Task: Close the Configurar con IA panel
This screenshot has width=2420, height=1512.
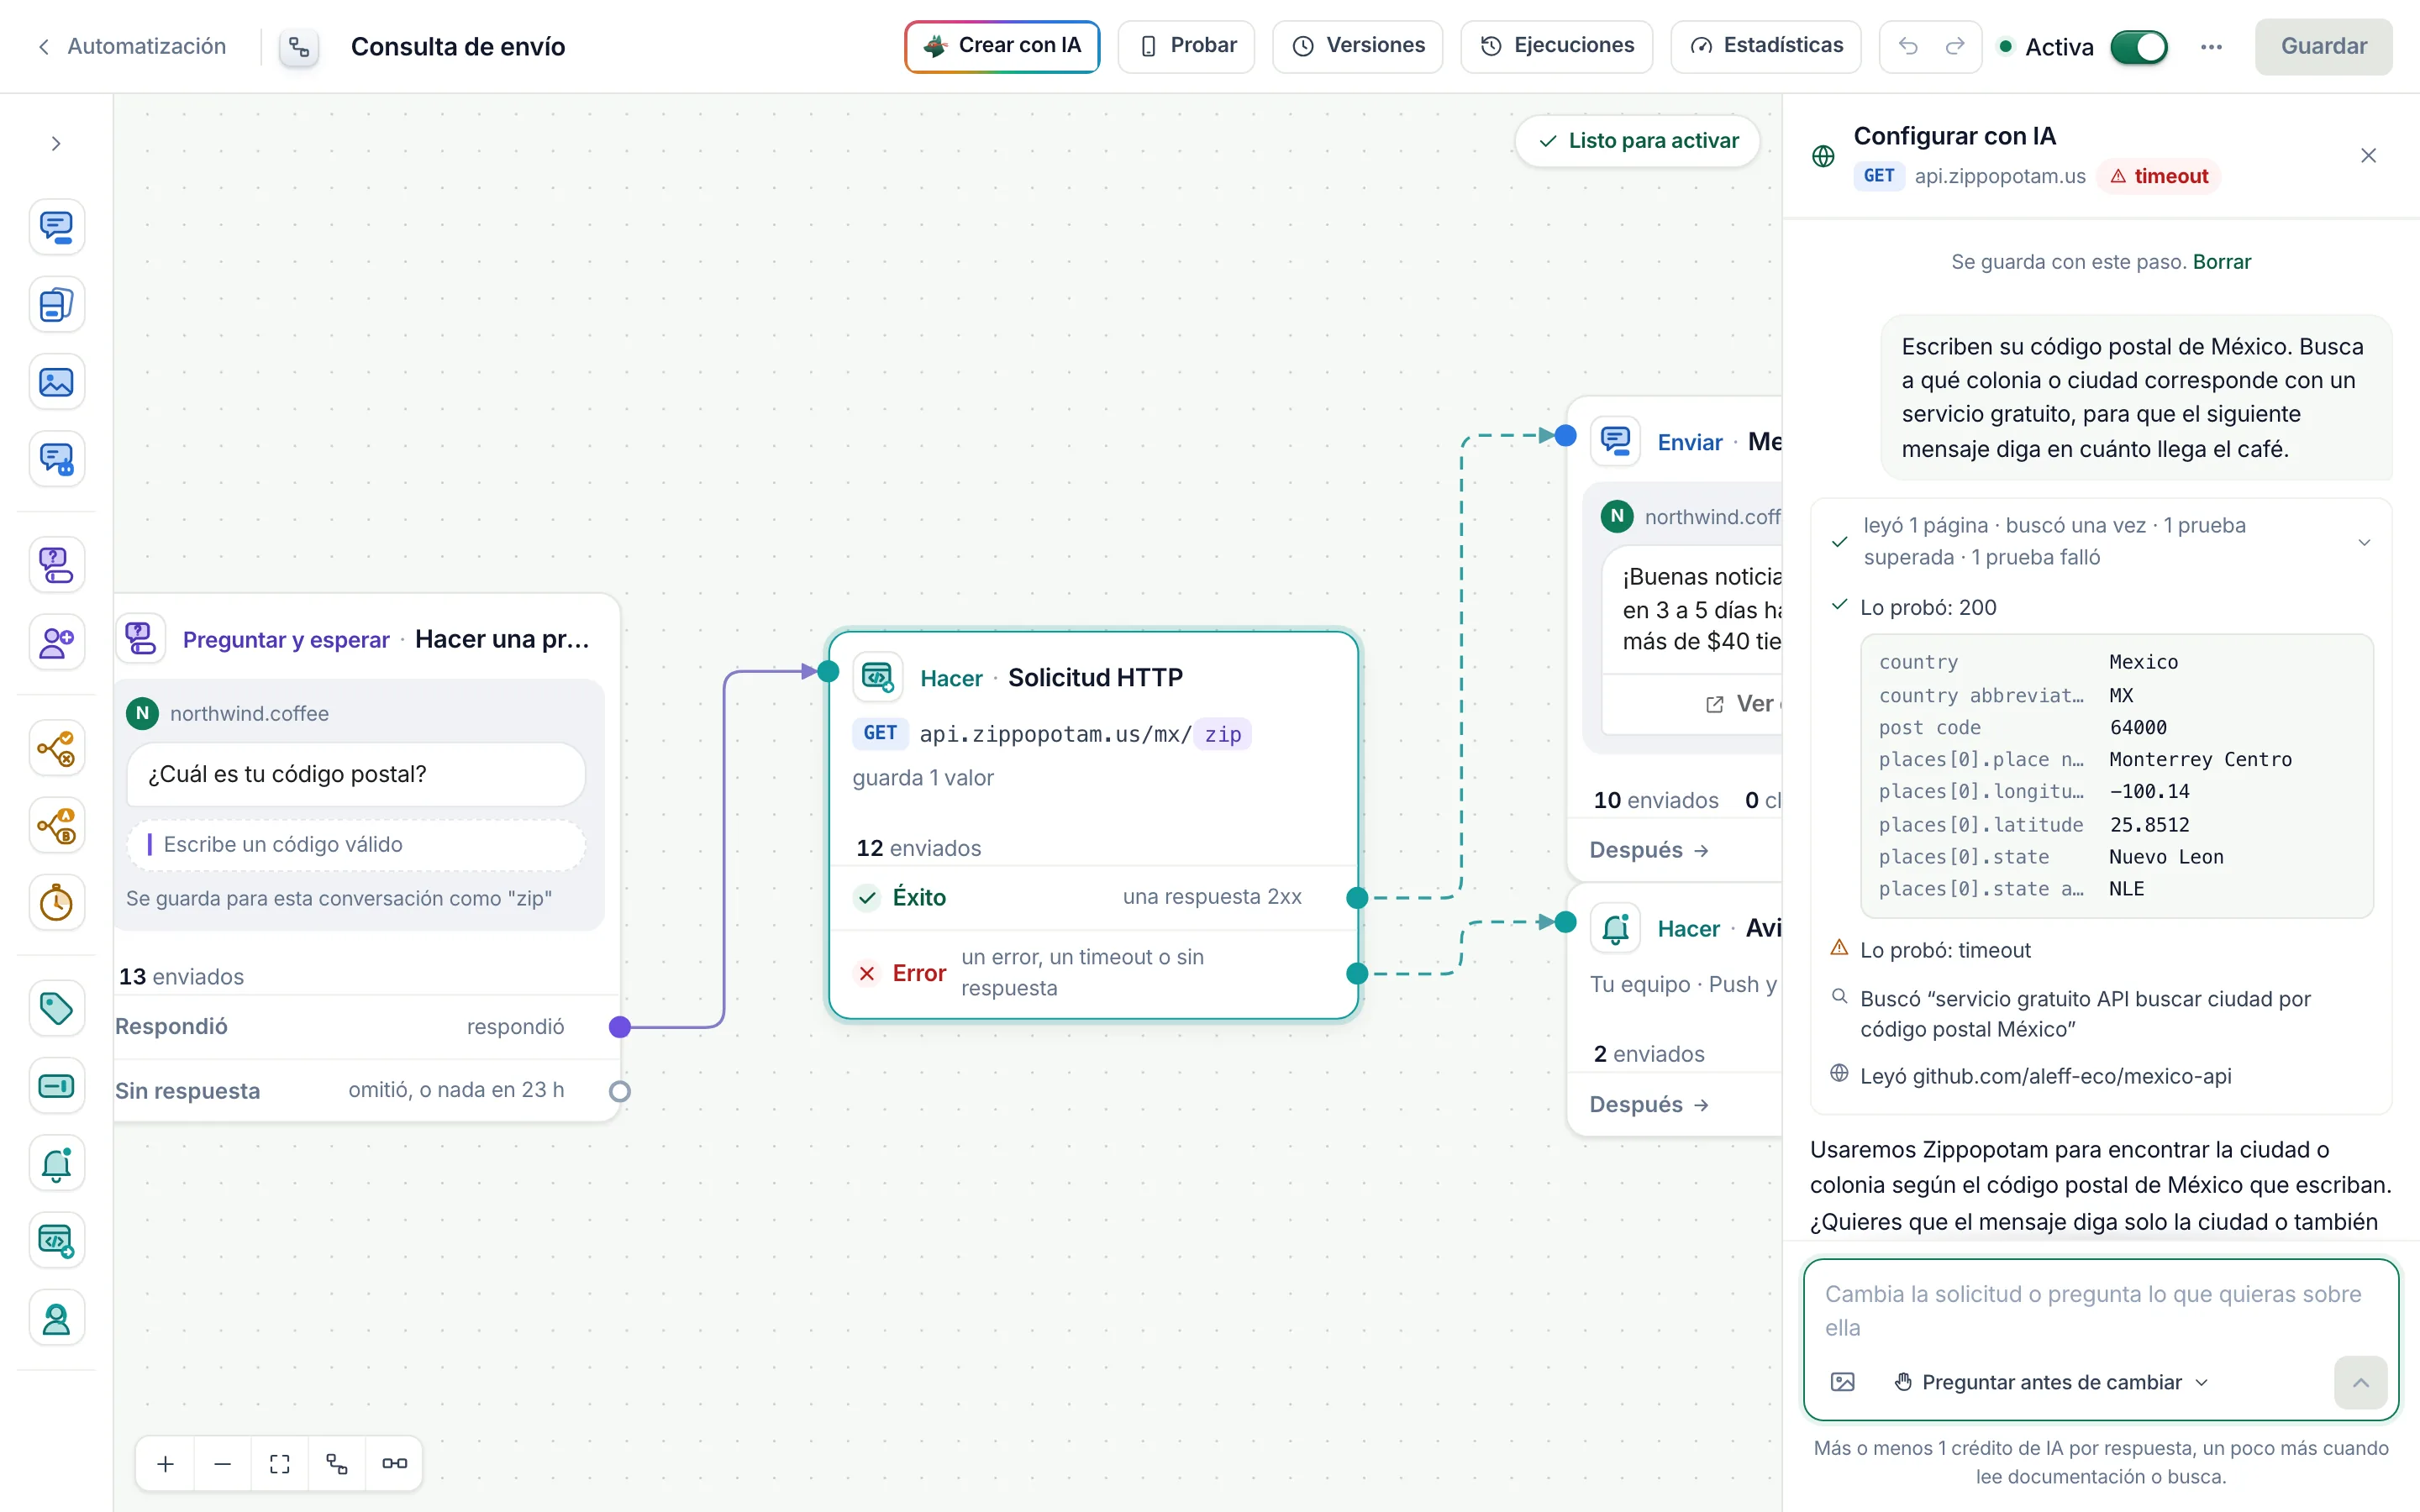Action: pyautogui.click(x=2367, y=155)
